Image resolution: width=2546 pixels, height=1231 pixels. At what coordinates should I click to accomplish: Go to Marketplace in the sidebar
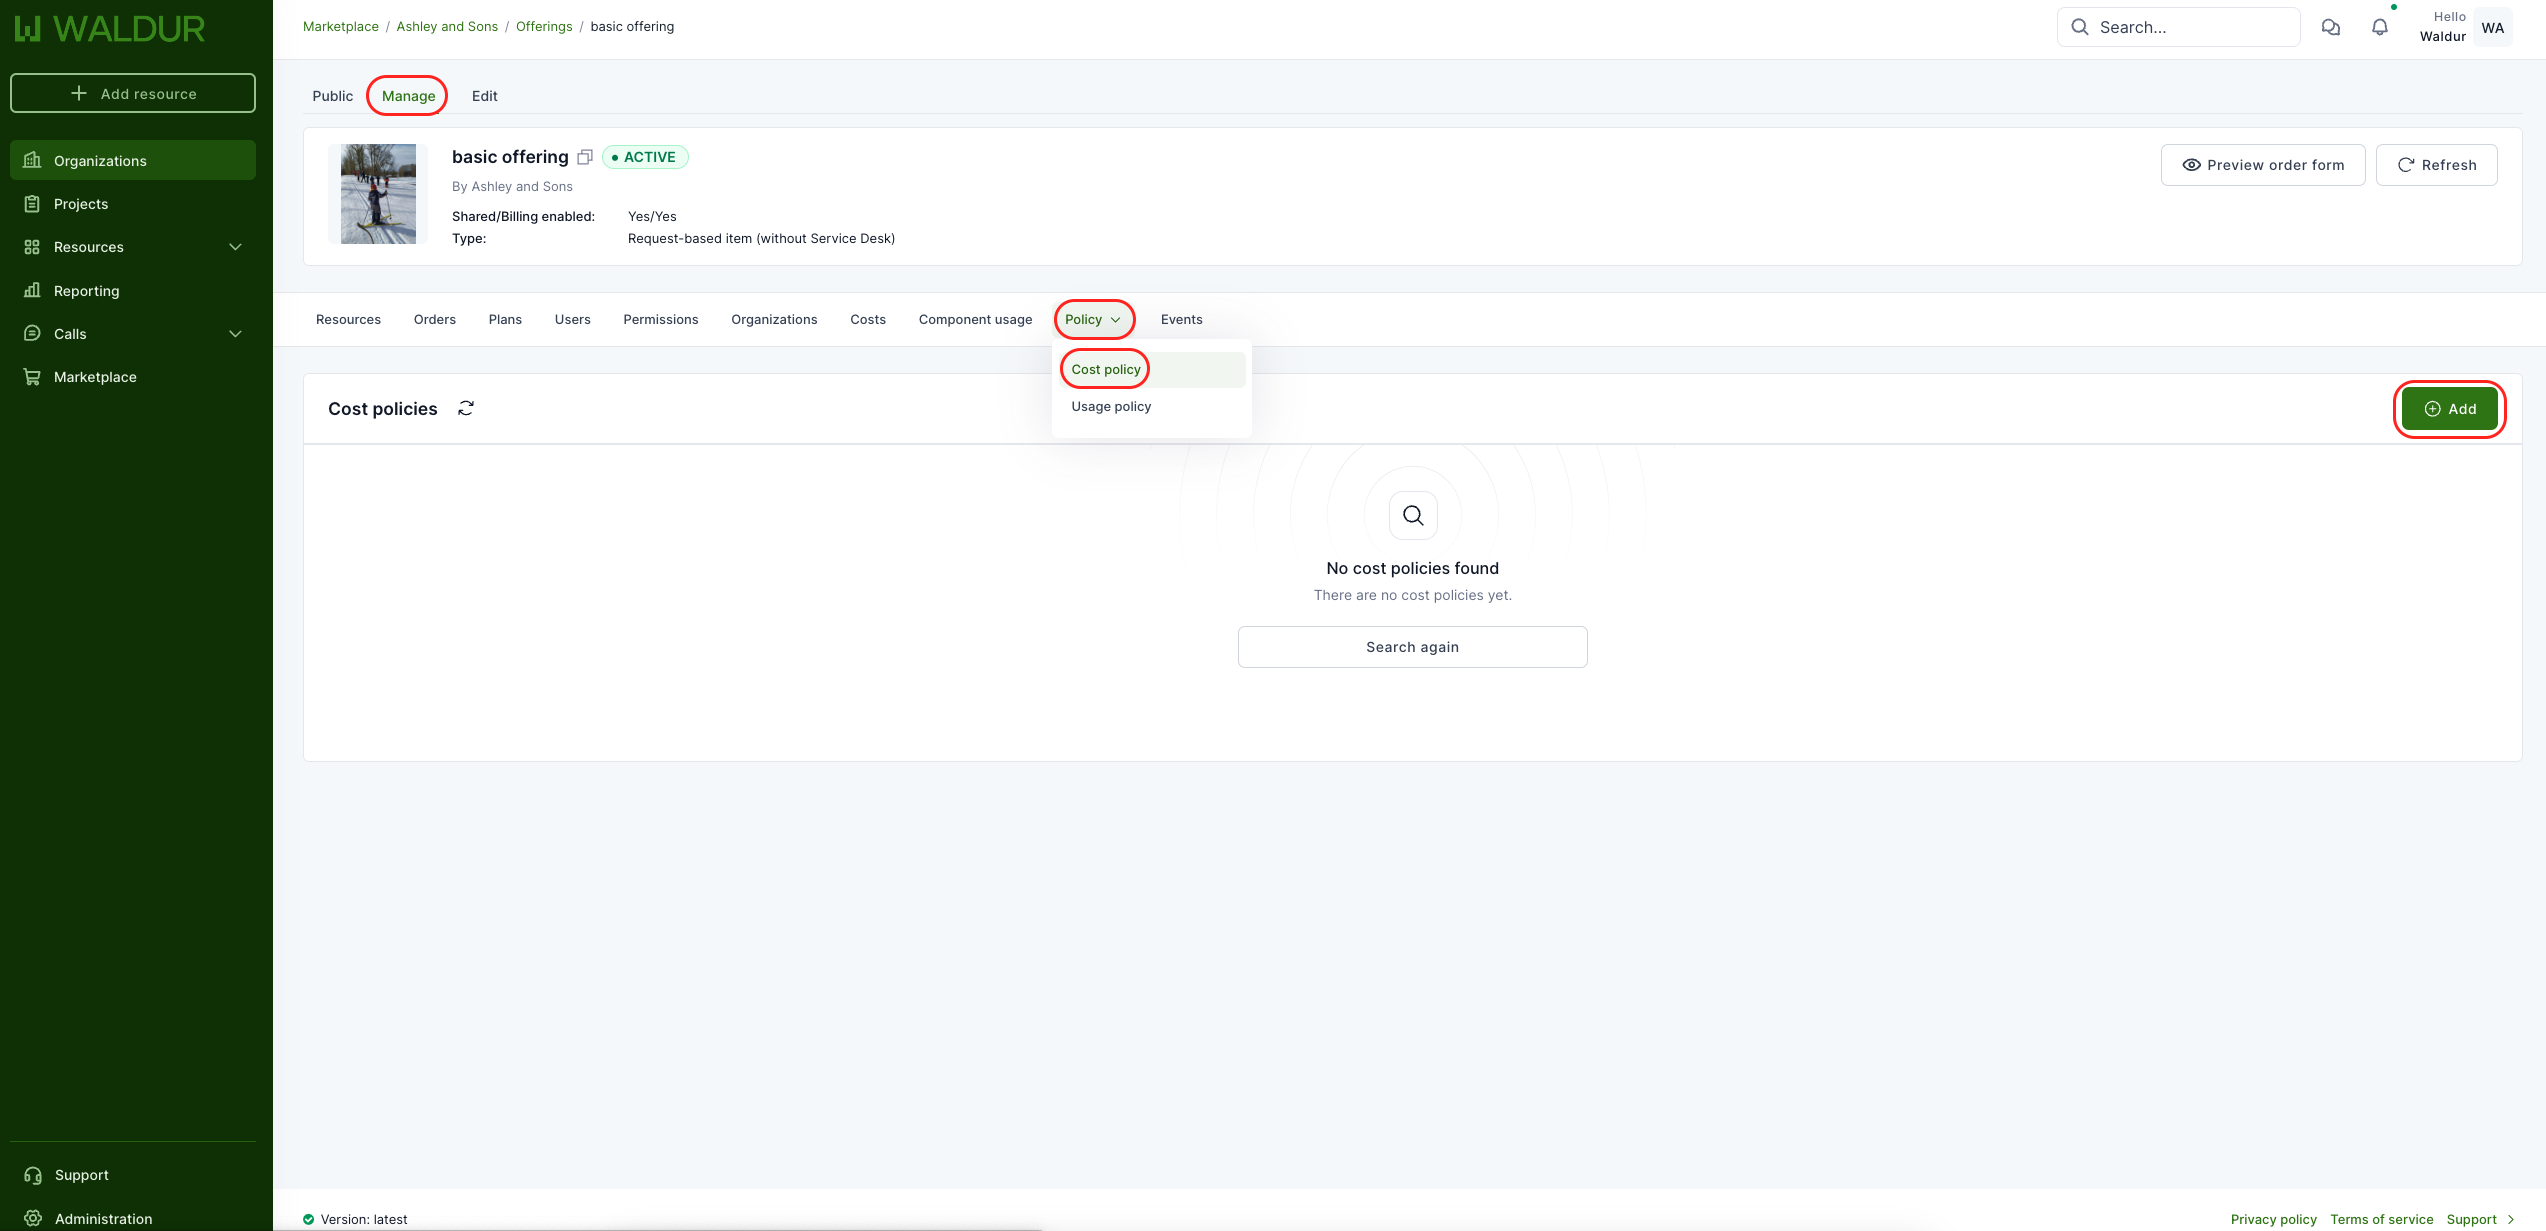click(95, 377)
